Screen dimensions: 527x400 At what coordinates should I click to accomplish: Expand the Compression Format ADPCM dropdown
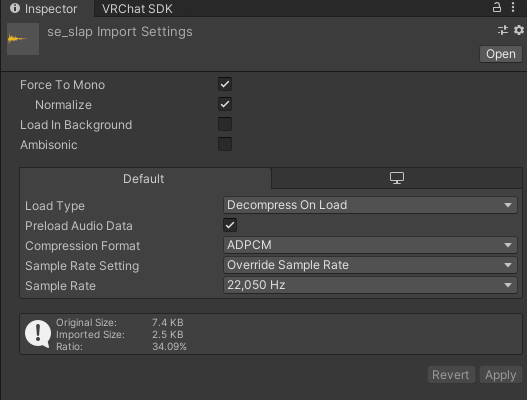[370, 245]
